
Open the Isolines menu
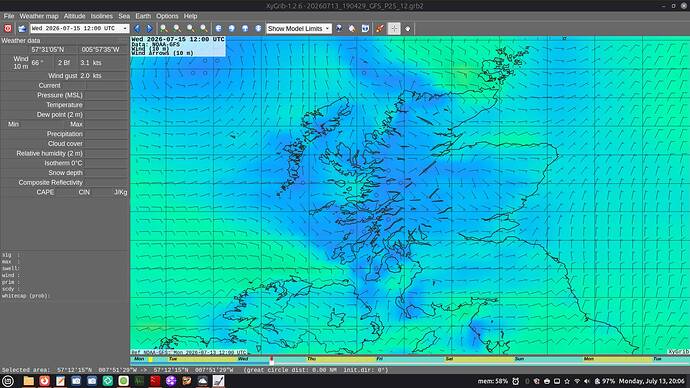click(x=102, y=16)
